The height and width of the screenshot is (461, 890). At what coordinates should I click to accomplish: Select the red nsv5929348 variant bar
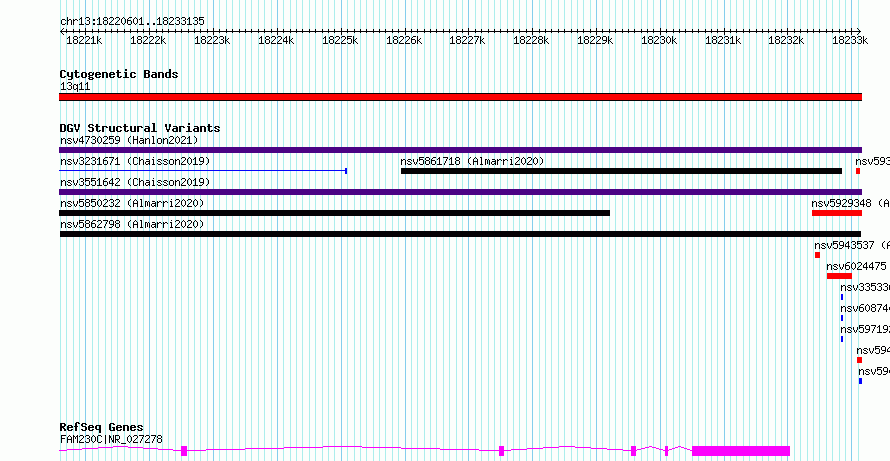[x=837, y=213]
